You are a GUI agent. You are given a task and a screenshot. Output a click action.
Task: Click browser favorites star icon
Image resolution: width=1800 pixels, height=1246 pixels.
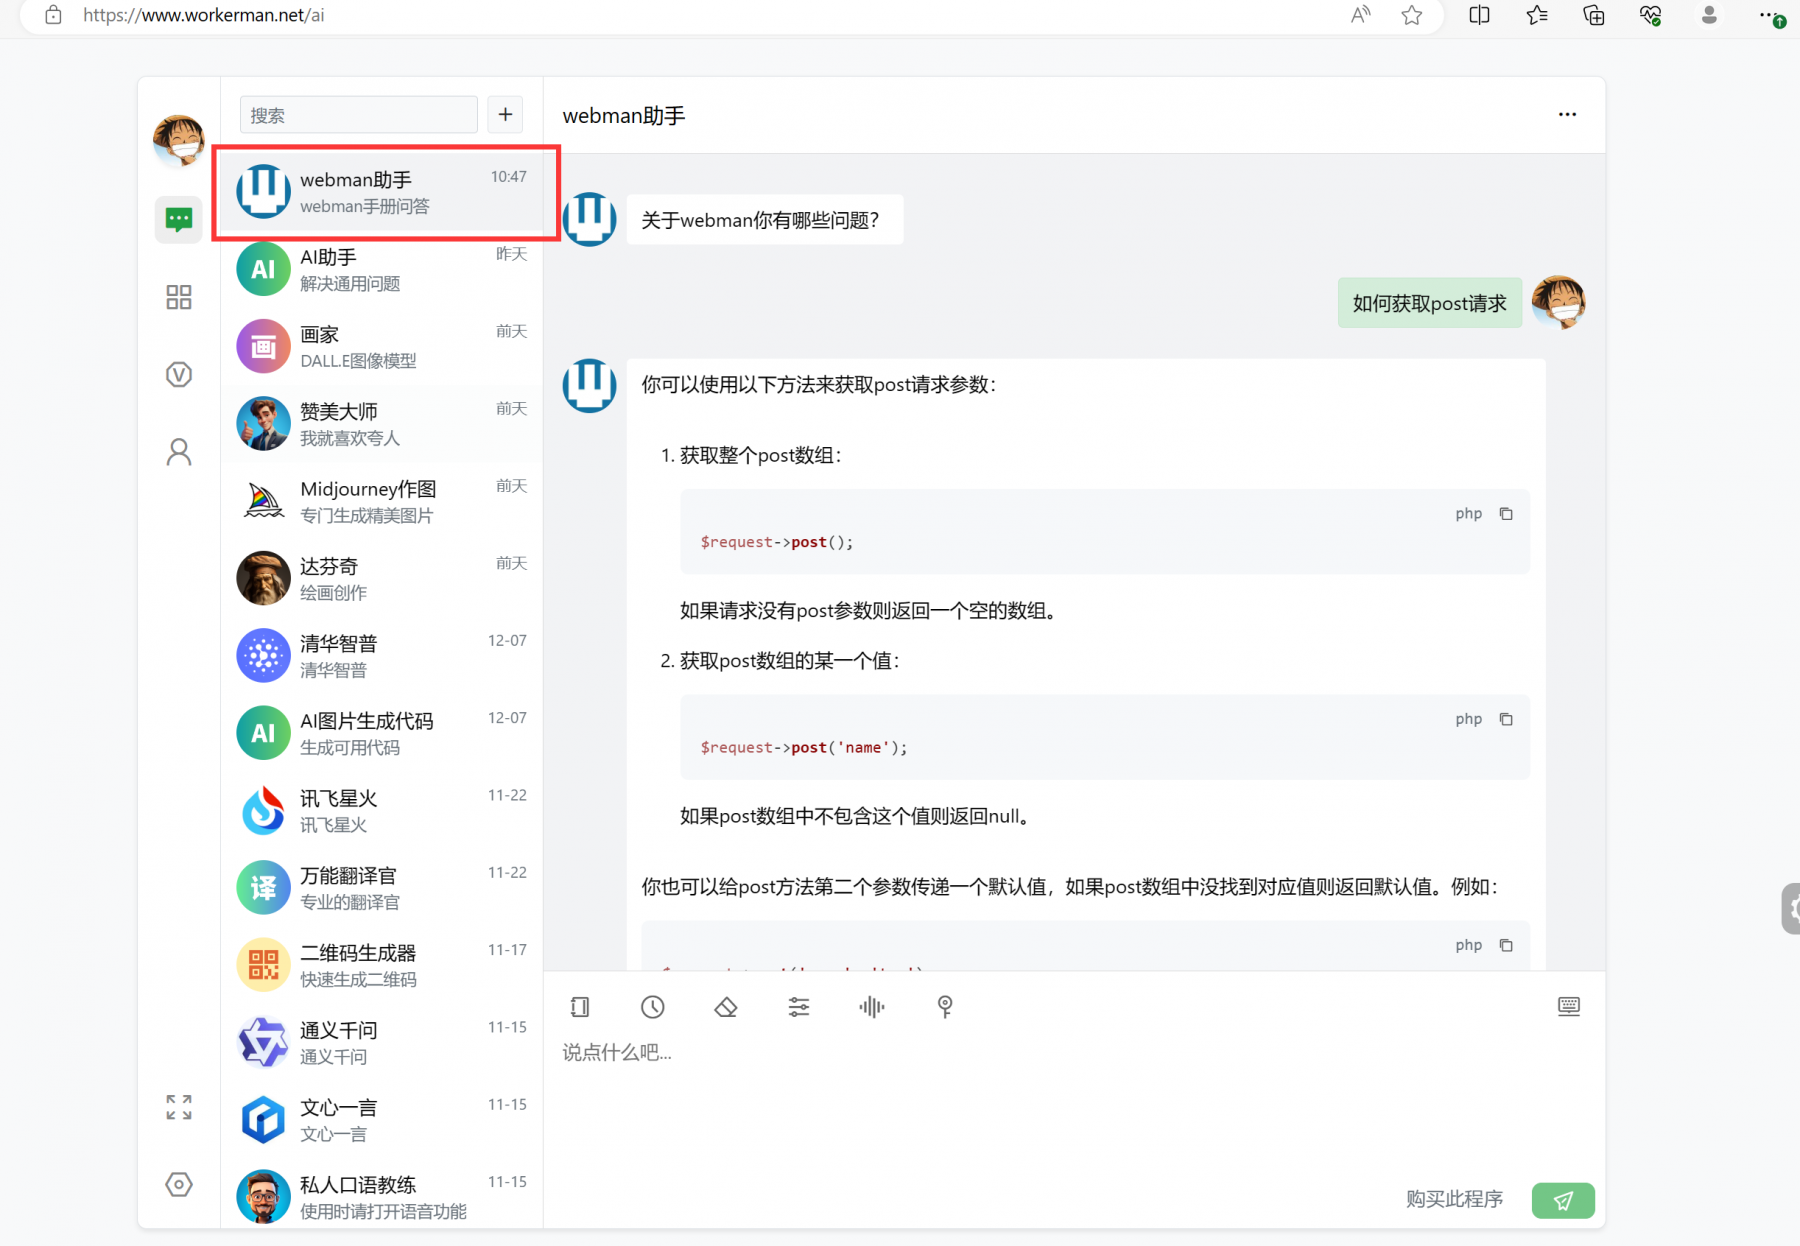[1412, 15]
